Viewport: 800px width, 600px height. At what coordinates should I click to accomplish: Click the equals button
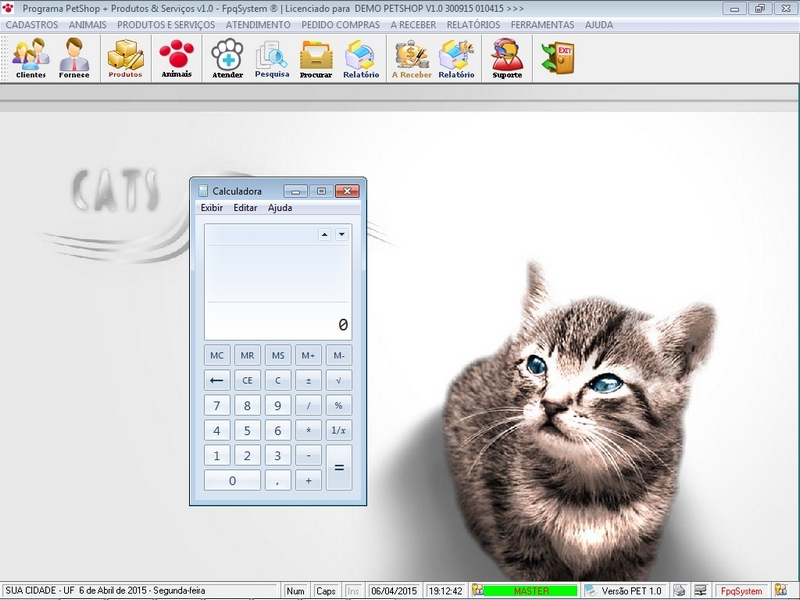click(339, 467)
